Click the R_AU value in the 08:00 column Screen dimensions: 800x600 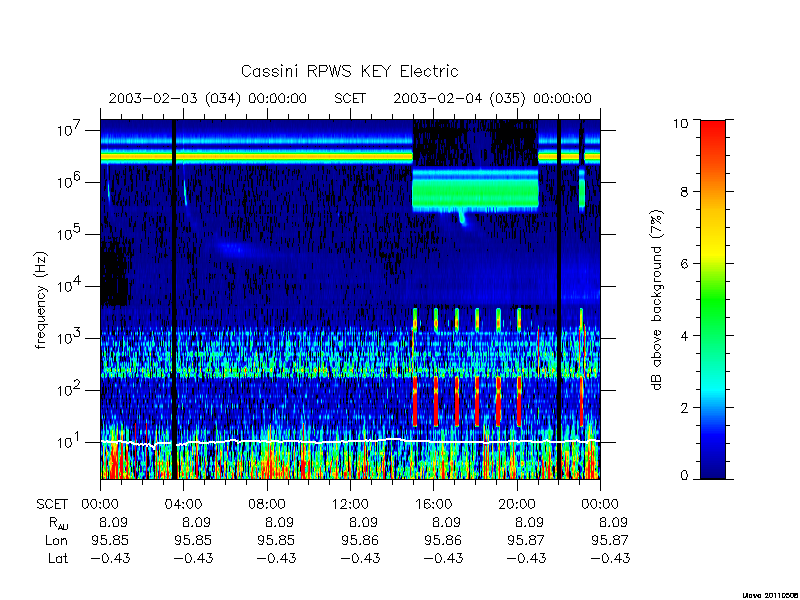tap(279, 522)
